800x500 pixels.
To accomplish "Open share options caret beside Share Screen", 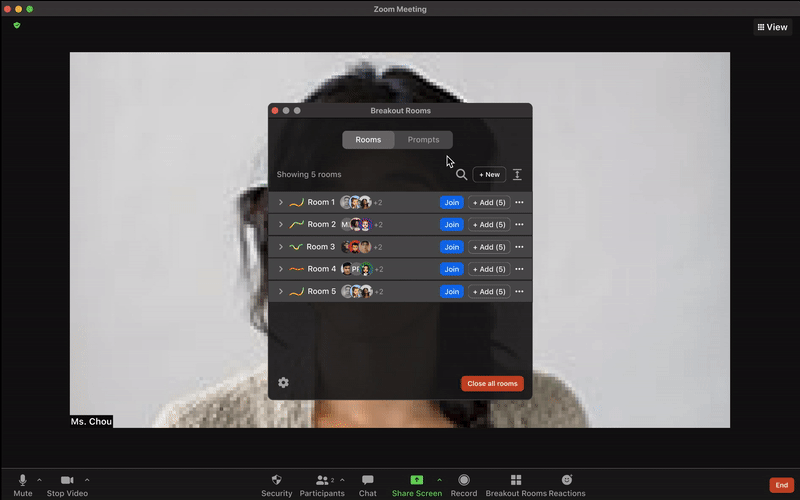I will pos(439,480).
